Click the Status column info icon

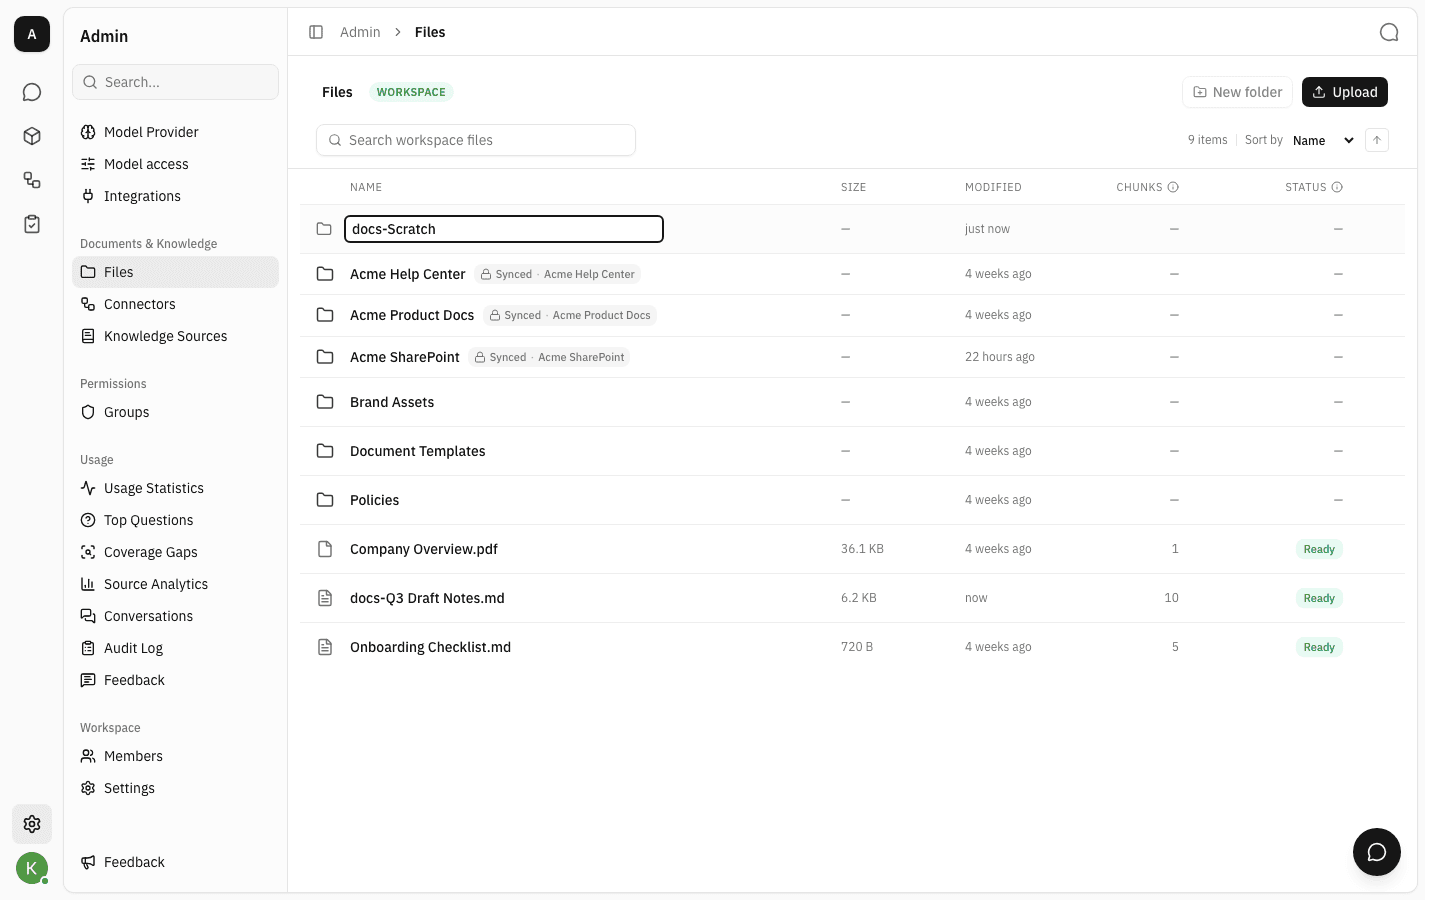[x=1337, y=187]
